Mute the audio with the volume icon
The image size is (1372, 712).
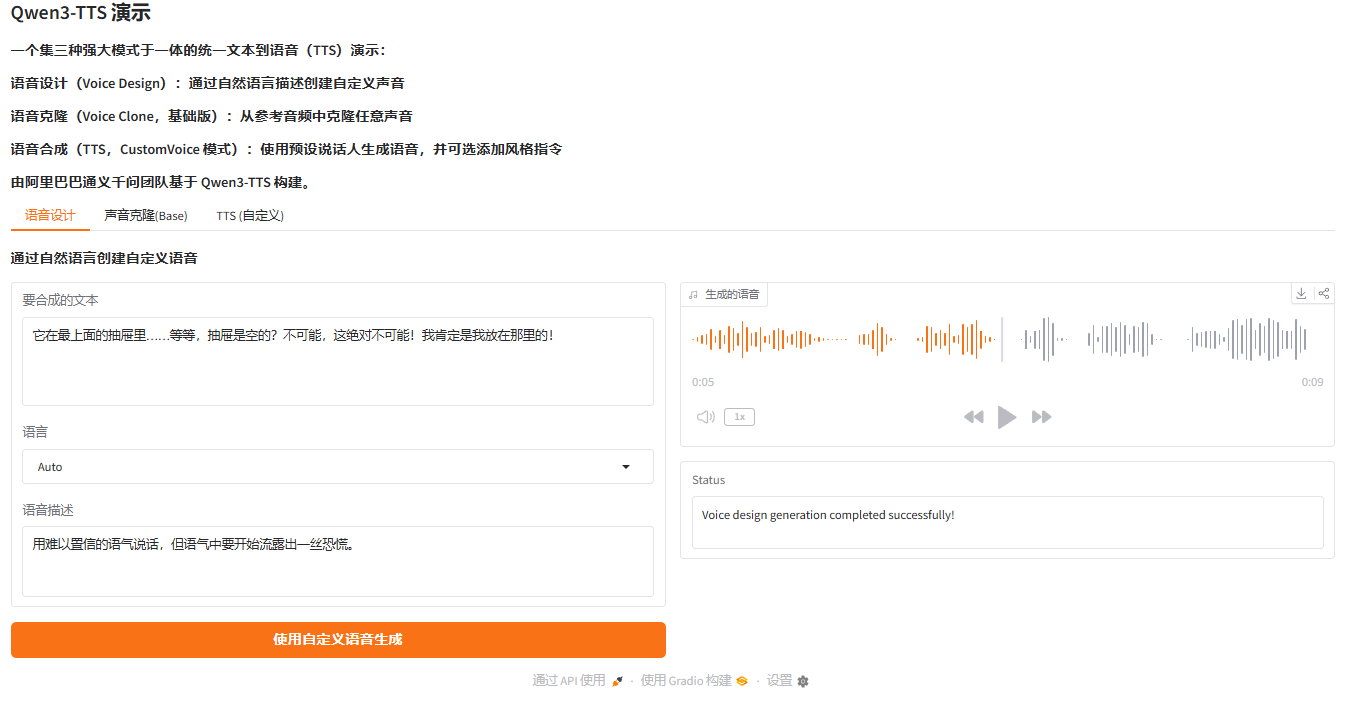pos(705,417)
